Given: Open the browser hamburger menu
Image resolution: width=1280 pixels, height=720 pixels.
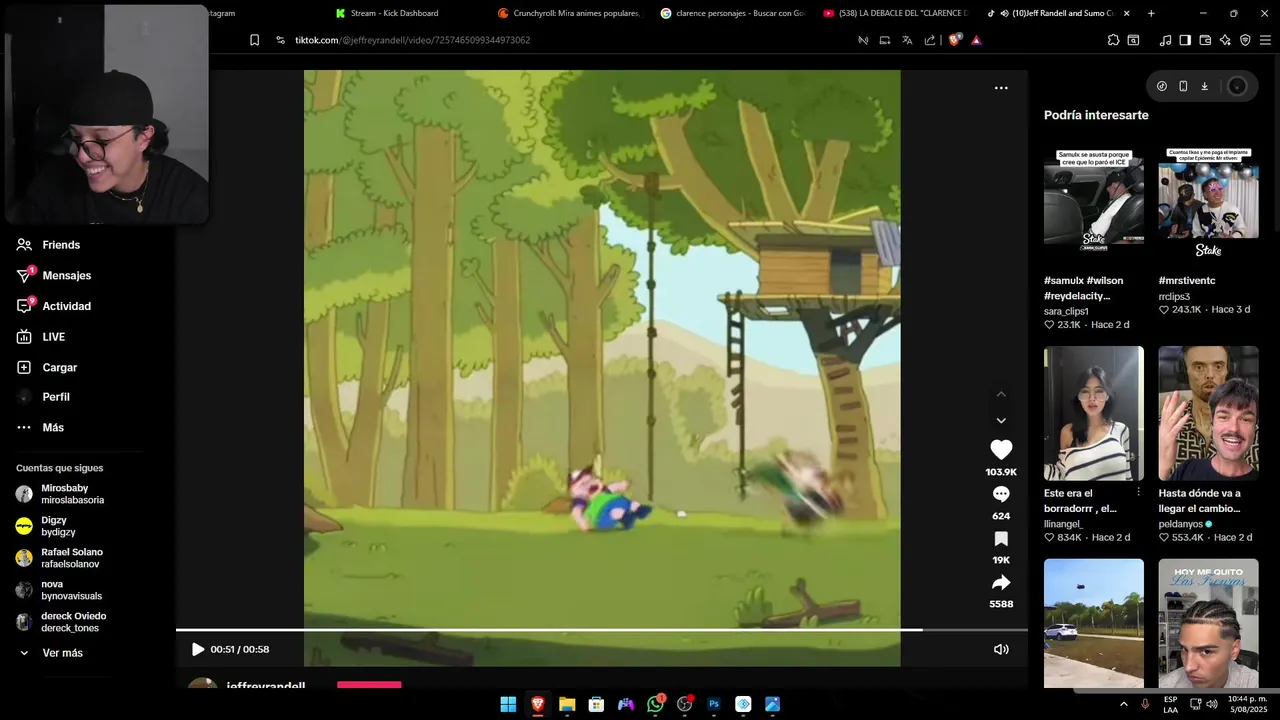Looking at the screenshot, I should point(1265,40).
